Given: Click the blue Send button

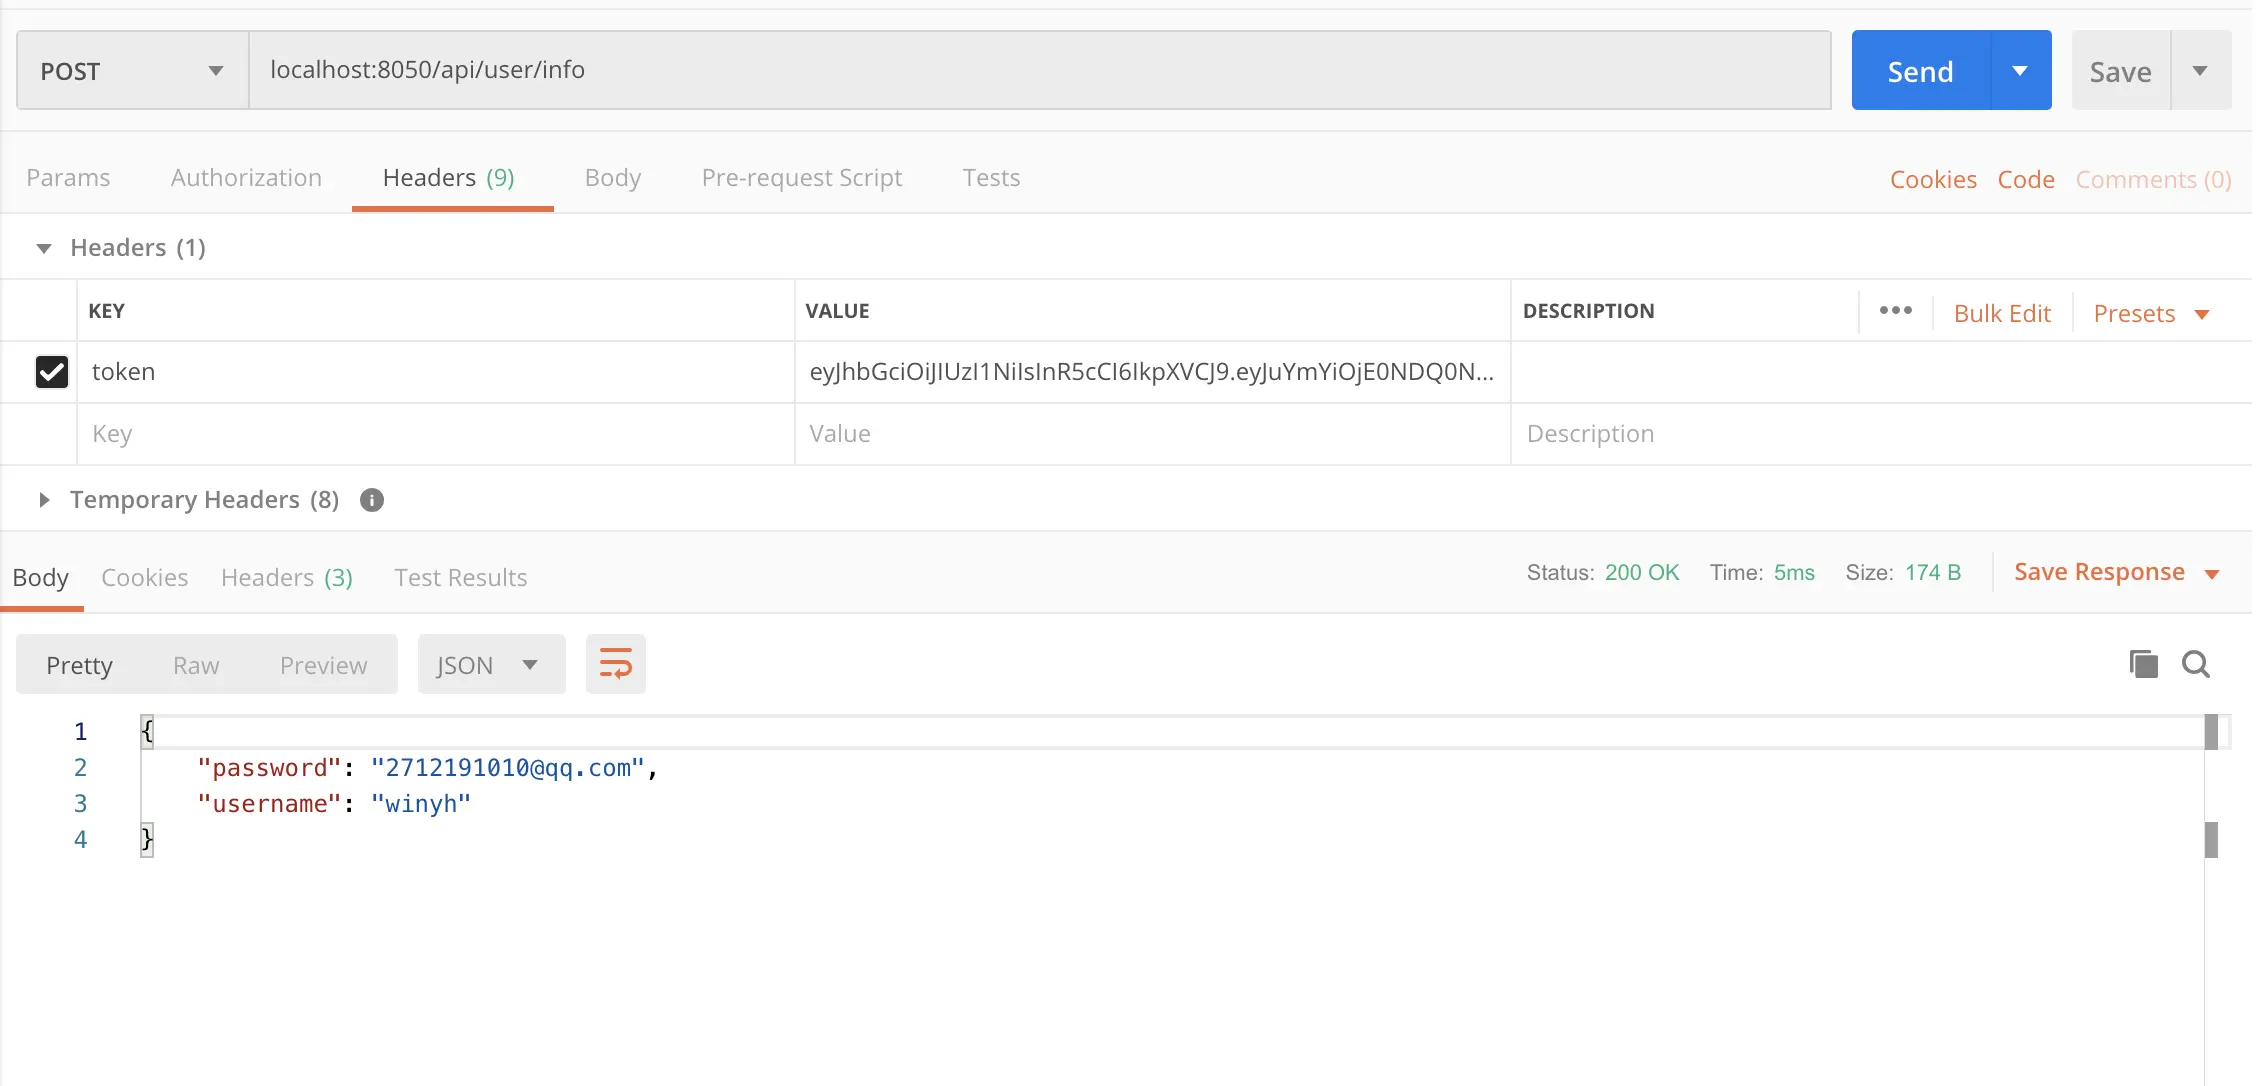Looking at the screenshot, I should pos(1920,71).
